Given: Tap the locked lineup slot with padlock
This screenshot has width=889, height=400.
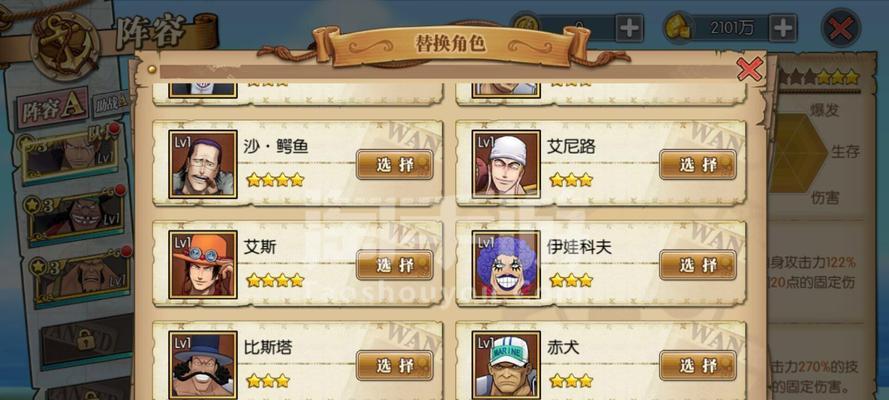Looking at the screenshot, I should point(85,340).
